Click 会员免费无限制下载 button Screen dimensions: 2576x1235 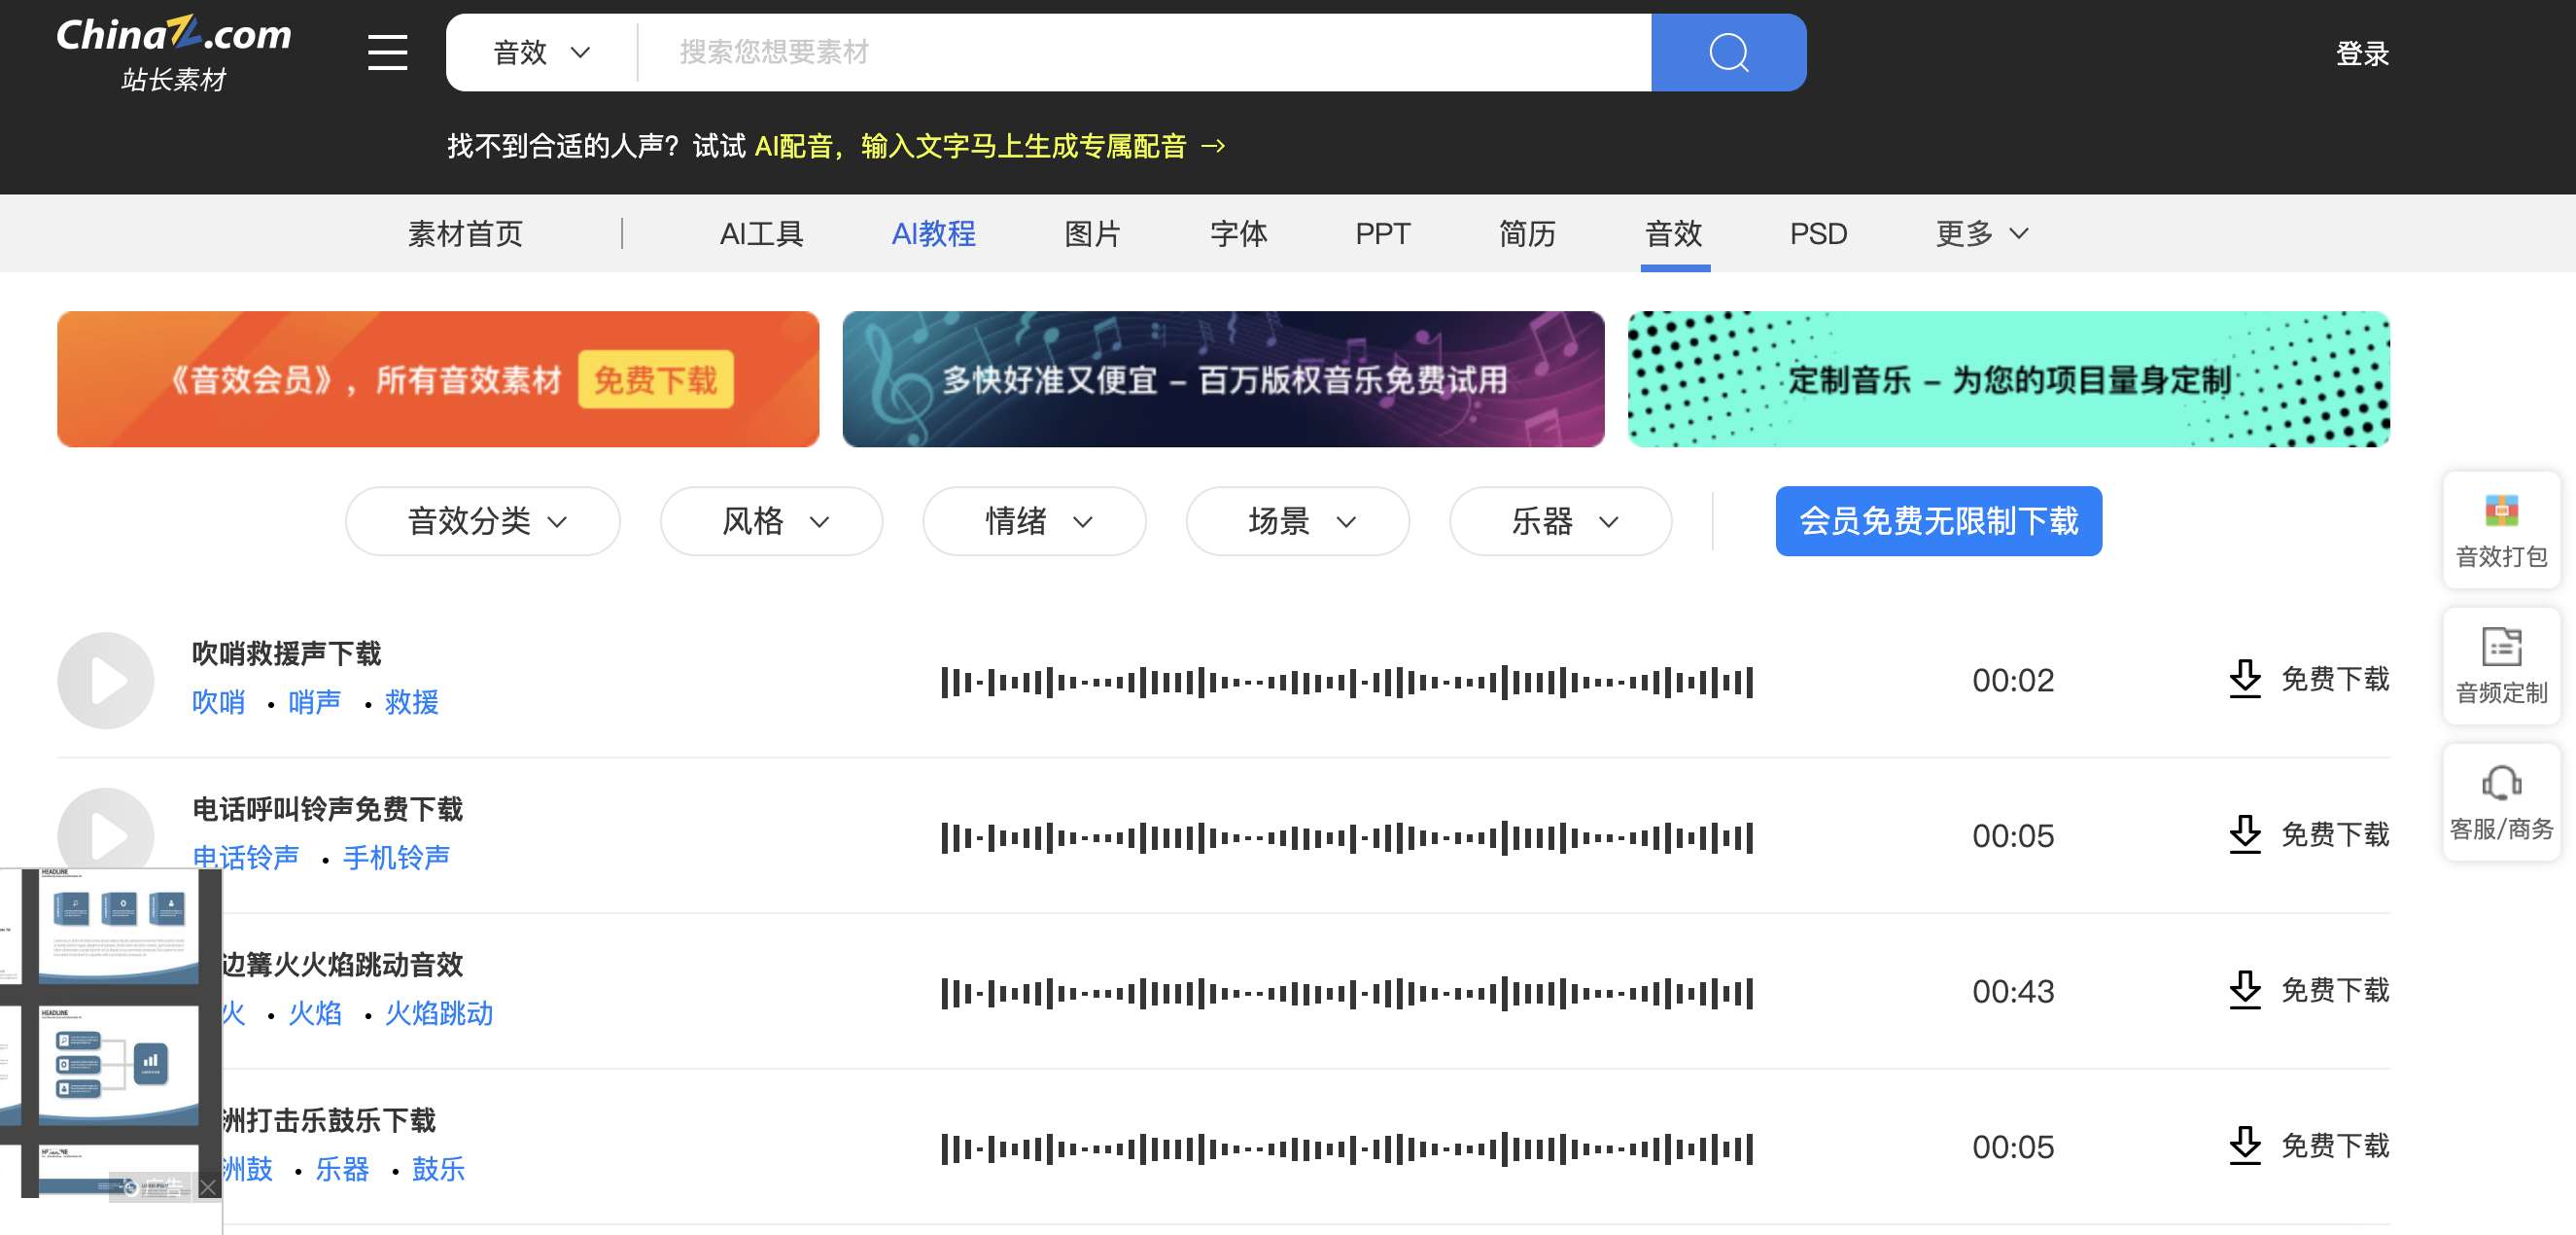pyautogui.click(x=1938, y=521)
